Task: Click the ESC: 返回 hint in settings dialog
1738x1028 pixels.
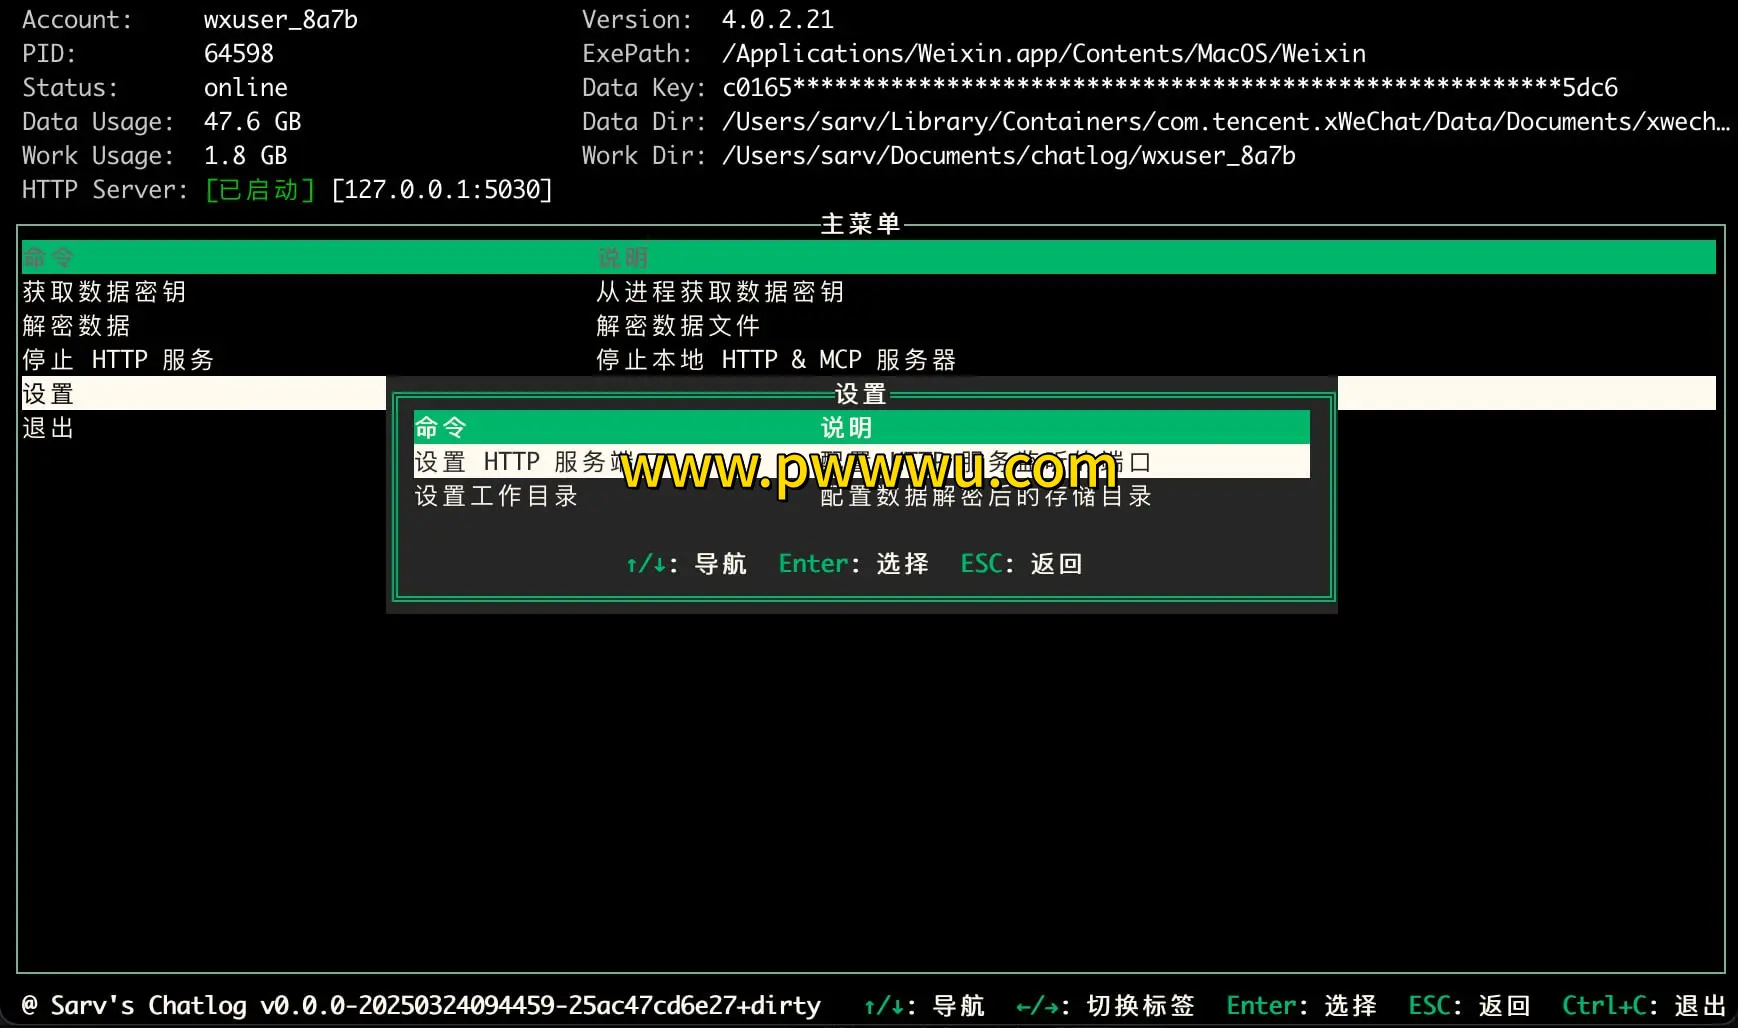Action: [x=1021, y=563]
